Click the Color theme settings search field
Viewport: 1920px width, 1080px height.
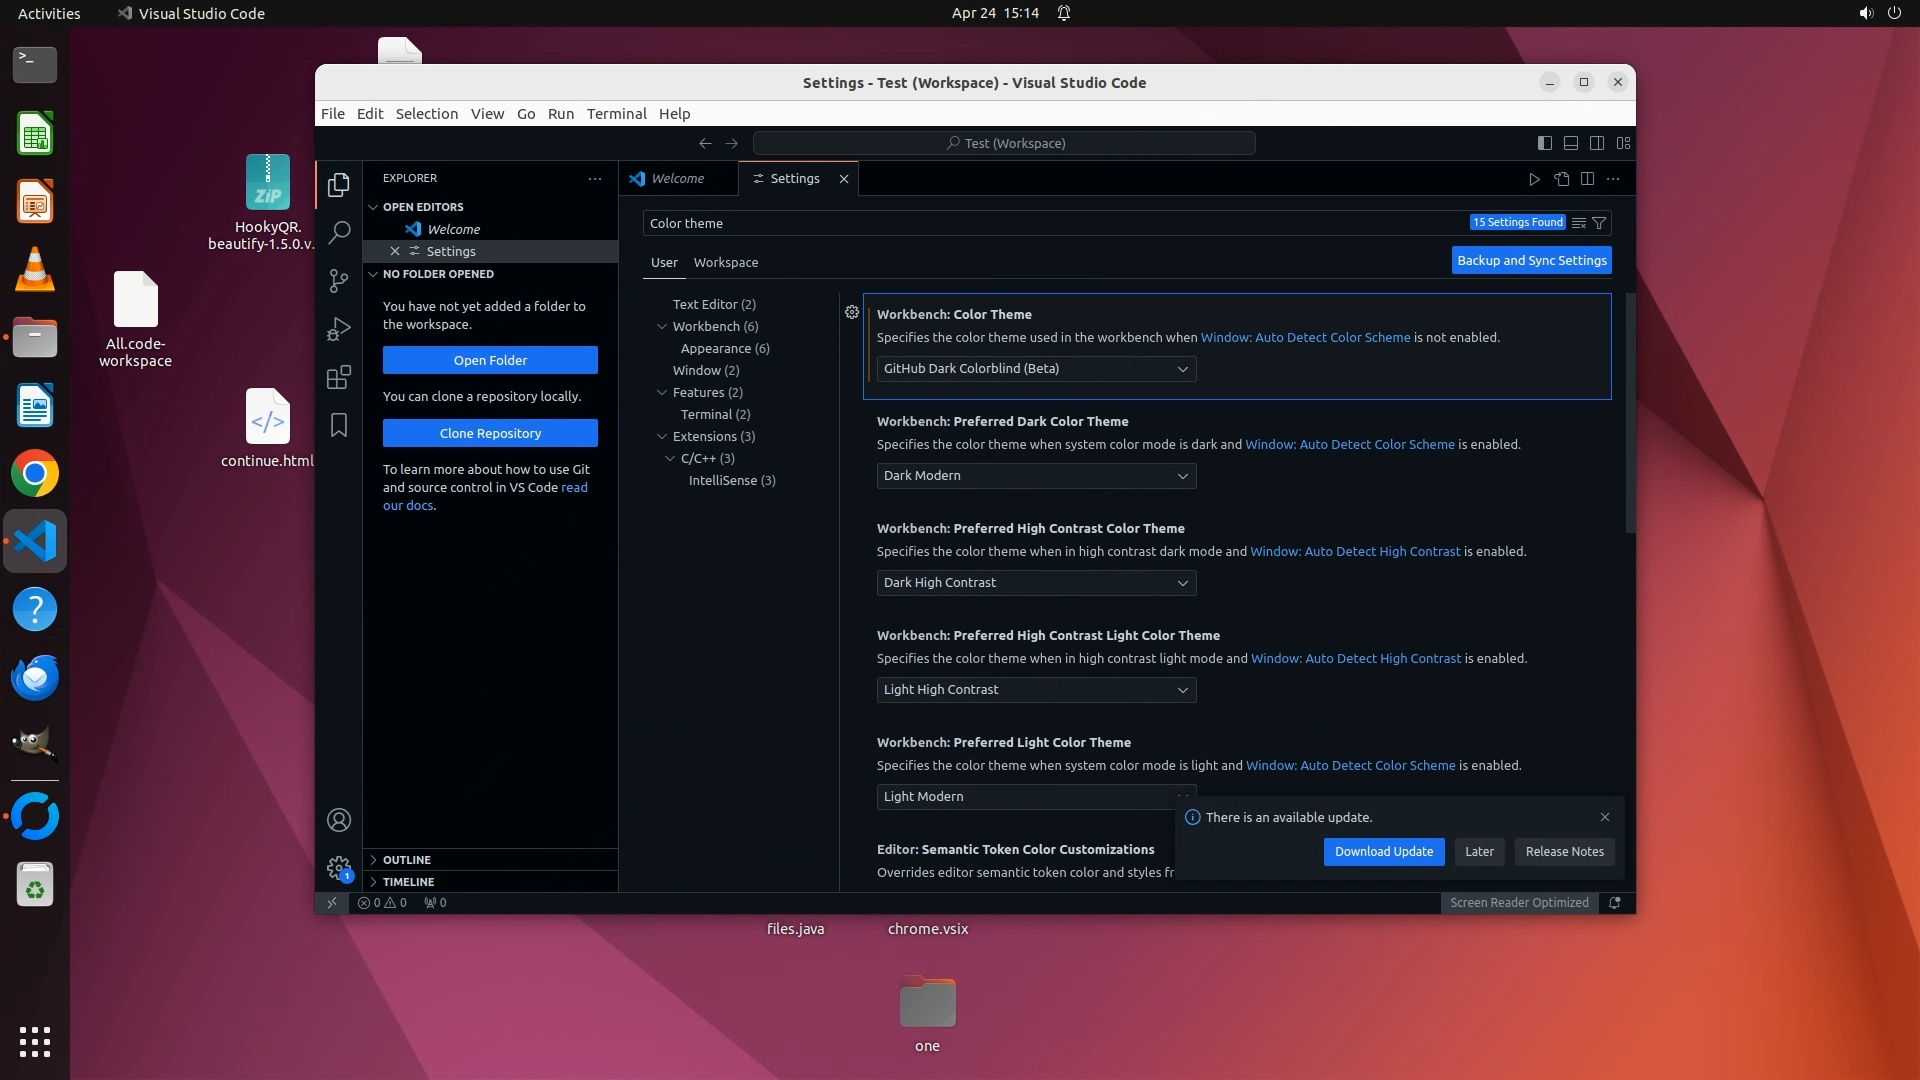pyautogui.click(x=1050, y=223)
